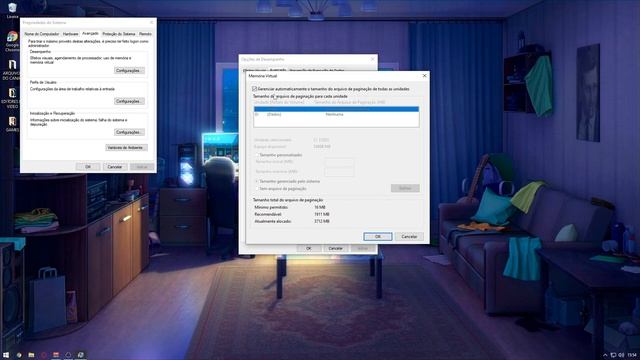Click the Definir button in Memória Virtual
Image resolution: width=640 pixels, height=360 pixels.
click(x=405, y=188)
